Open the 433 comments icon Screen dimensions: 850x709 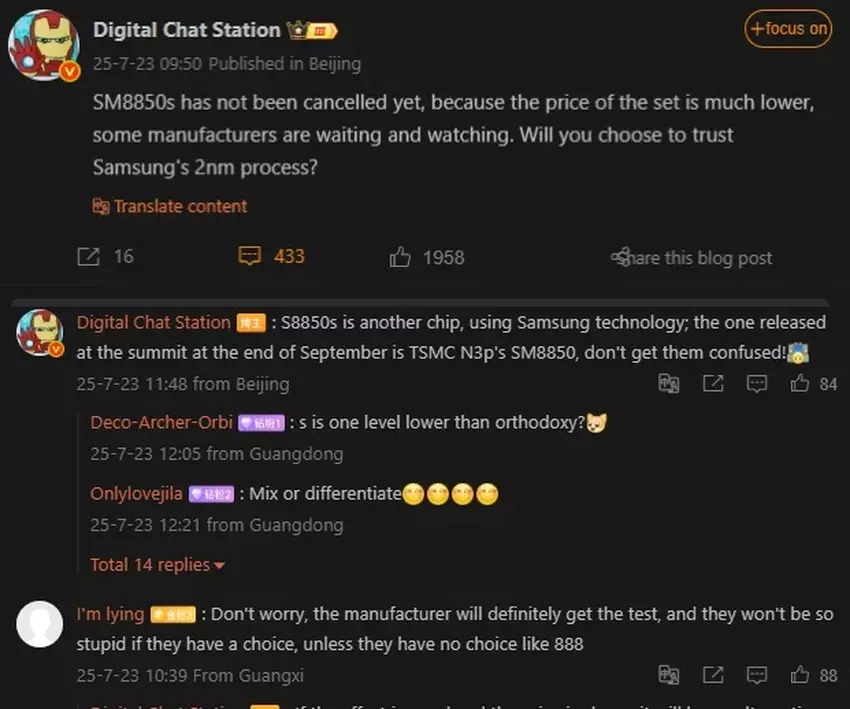(x=249, y=256)
